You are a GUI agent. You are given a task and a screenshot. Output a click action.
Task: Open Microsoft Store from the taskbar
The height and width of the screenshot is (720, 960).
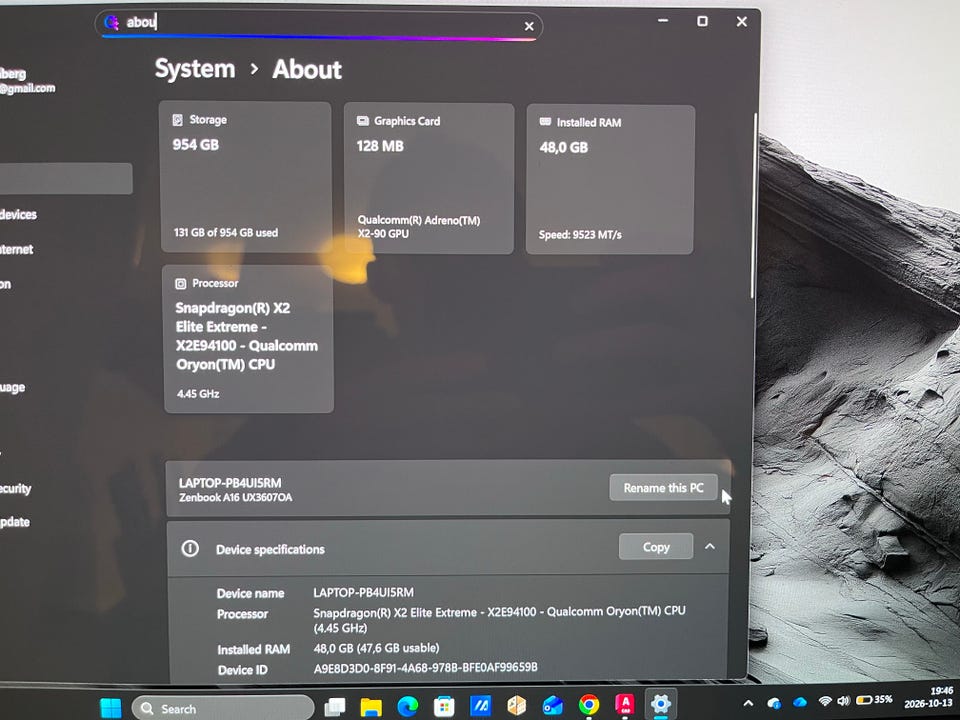(444, 707)
